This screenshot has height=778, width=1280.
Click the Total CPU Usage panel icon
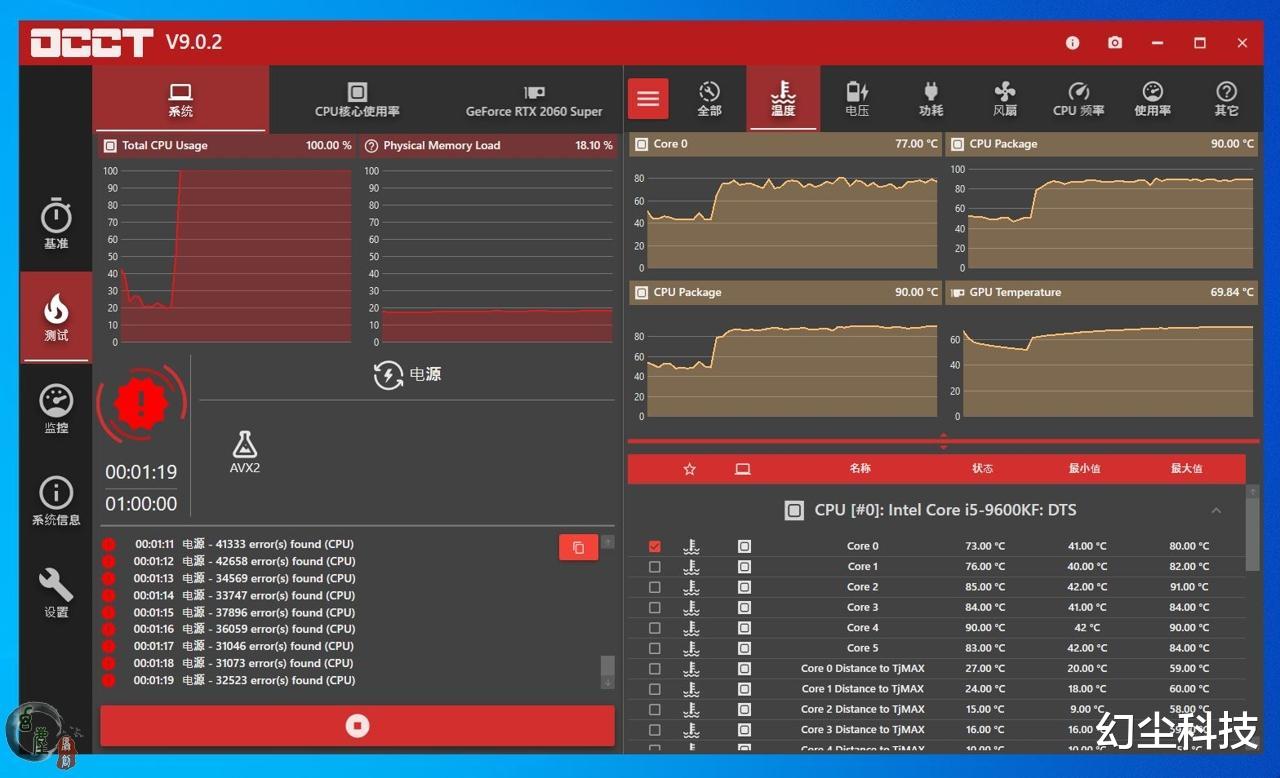(x=110, y=145)
